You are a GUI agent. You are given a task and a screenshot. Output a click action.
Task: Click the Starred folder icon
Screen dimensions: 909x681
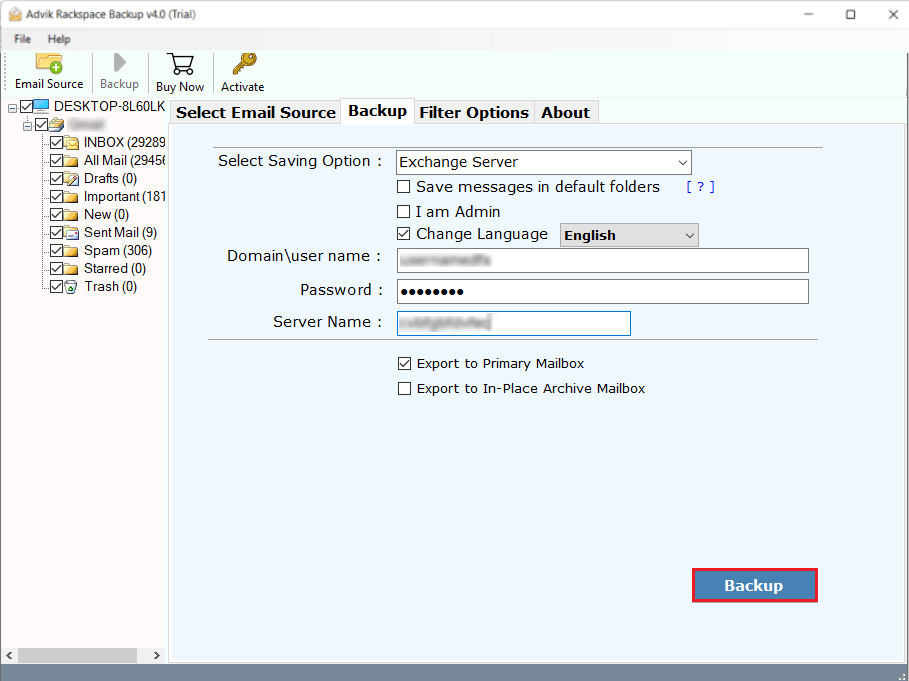tap(71, 268)
